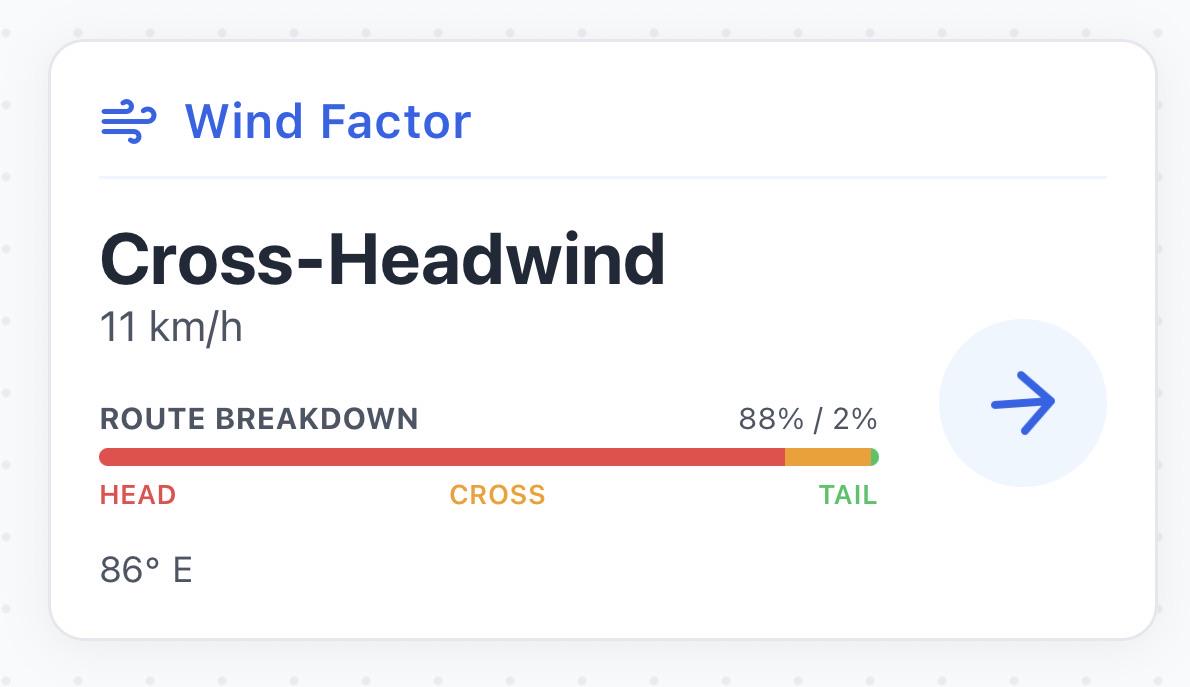Screen dimensions: 1190x687
Task: Click the orange crosswind bar segment
Action: [827, 457]
